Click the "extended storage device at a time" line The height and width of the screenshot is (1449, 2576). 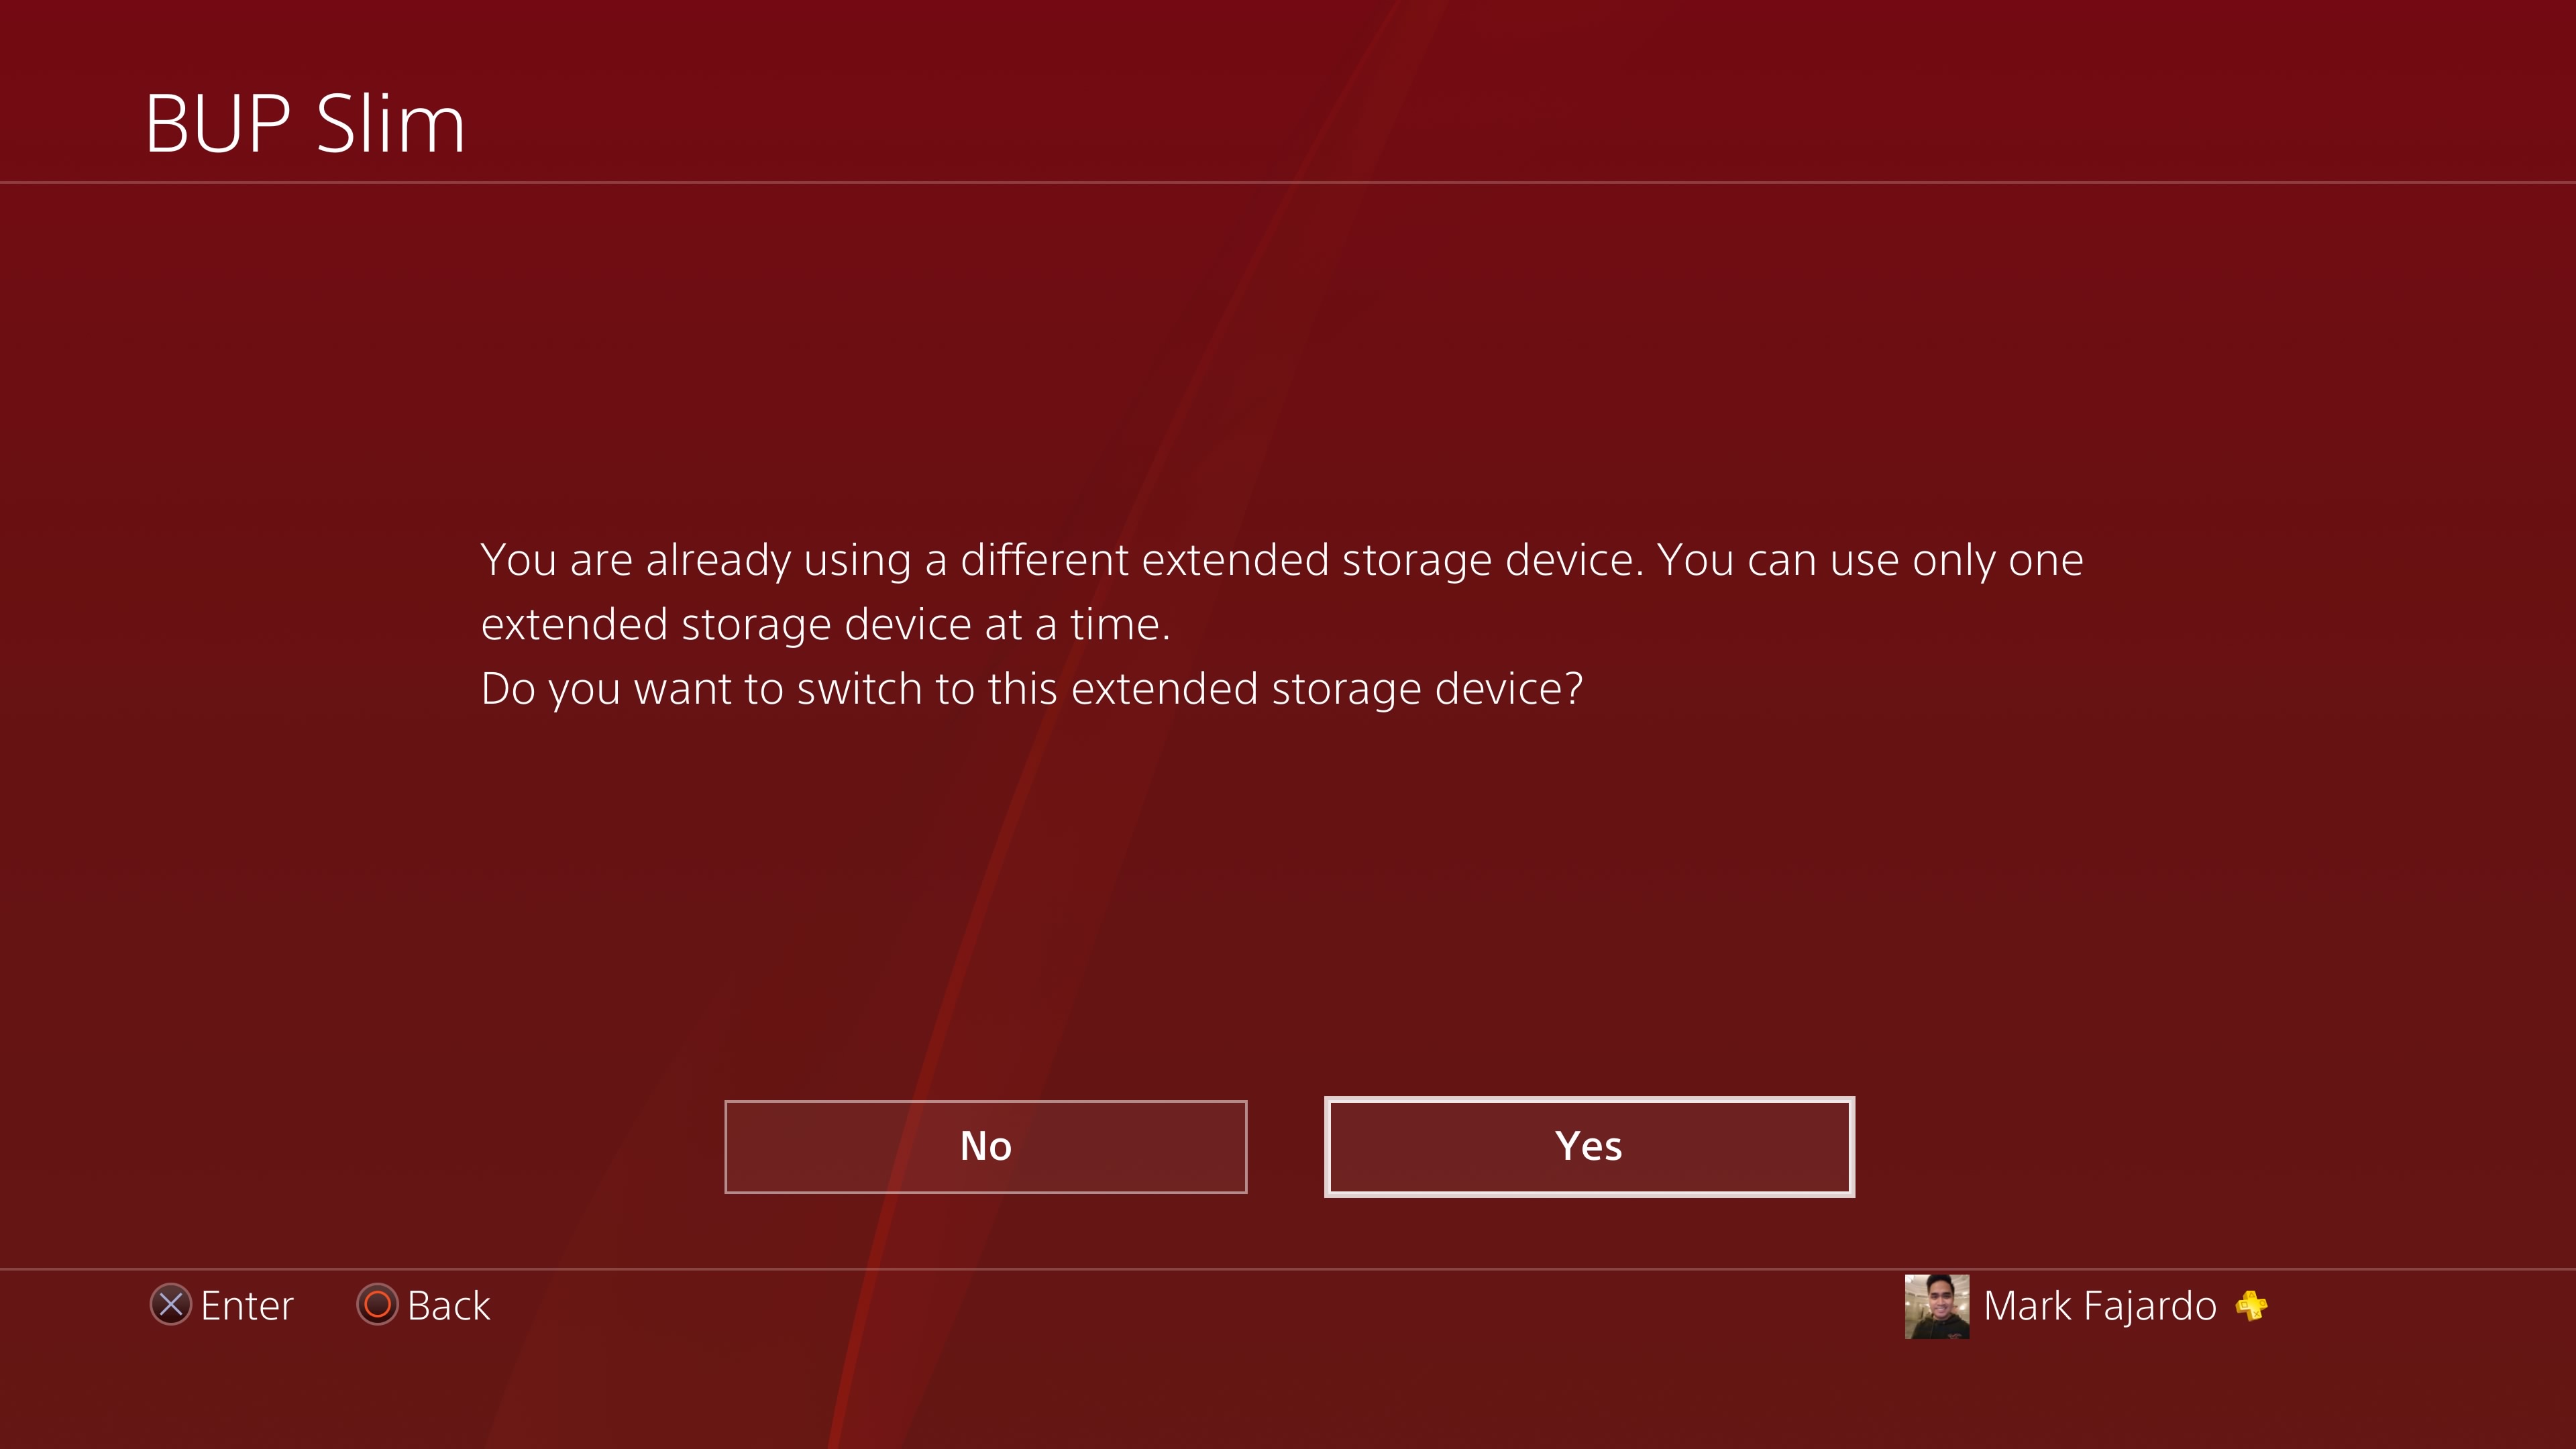[826, 624]
